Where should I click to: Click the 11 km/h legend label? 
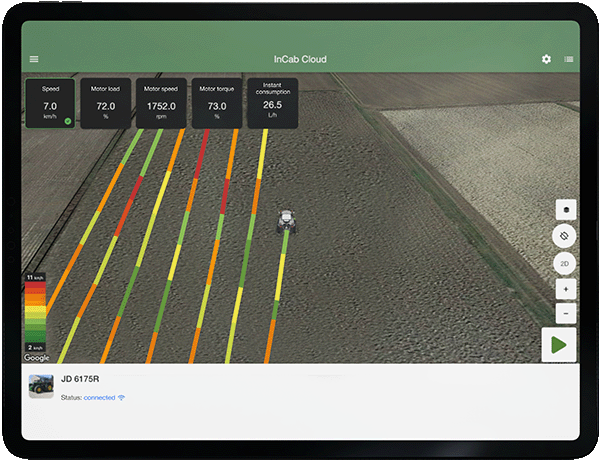pyautogui.click(x=35, y=277)
